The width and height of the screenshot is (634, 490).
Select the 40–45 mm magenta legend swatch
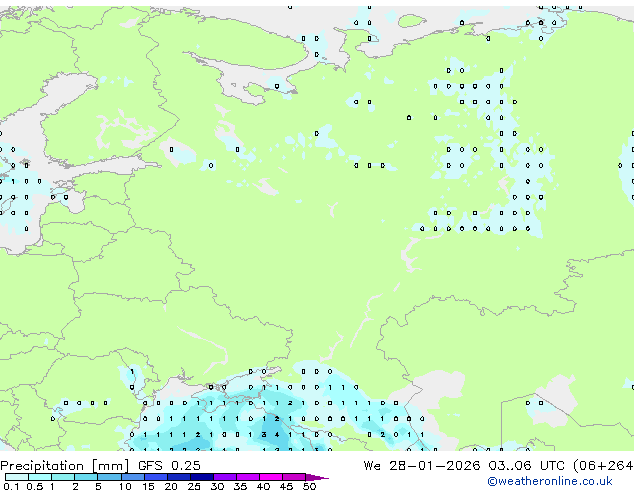click(271, 477)
